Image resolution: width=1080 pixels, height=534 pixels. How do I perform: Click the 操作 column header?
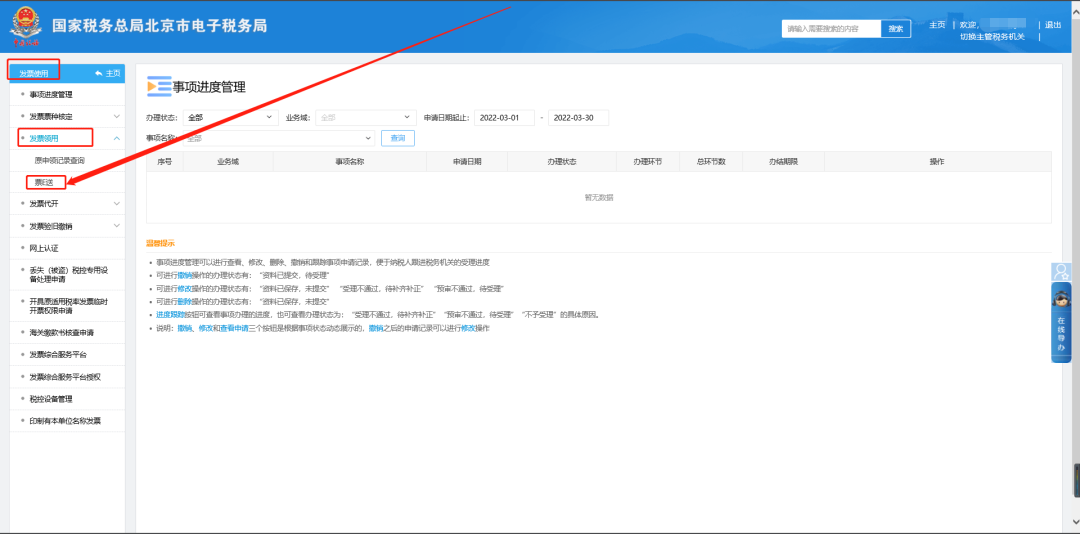click(x=937, y=161)
